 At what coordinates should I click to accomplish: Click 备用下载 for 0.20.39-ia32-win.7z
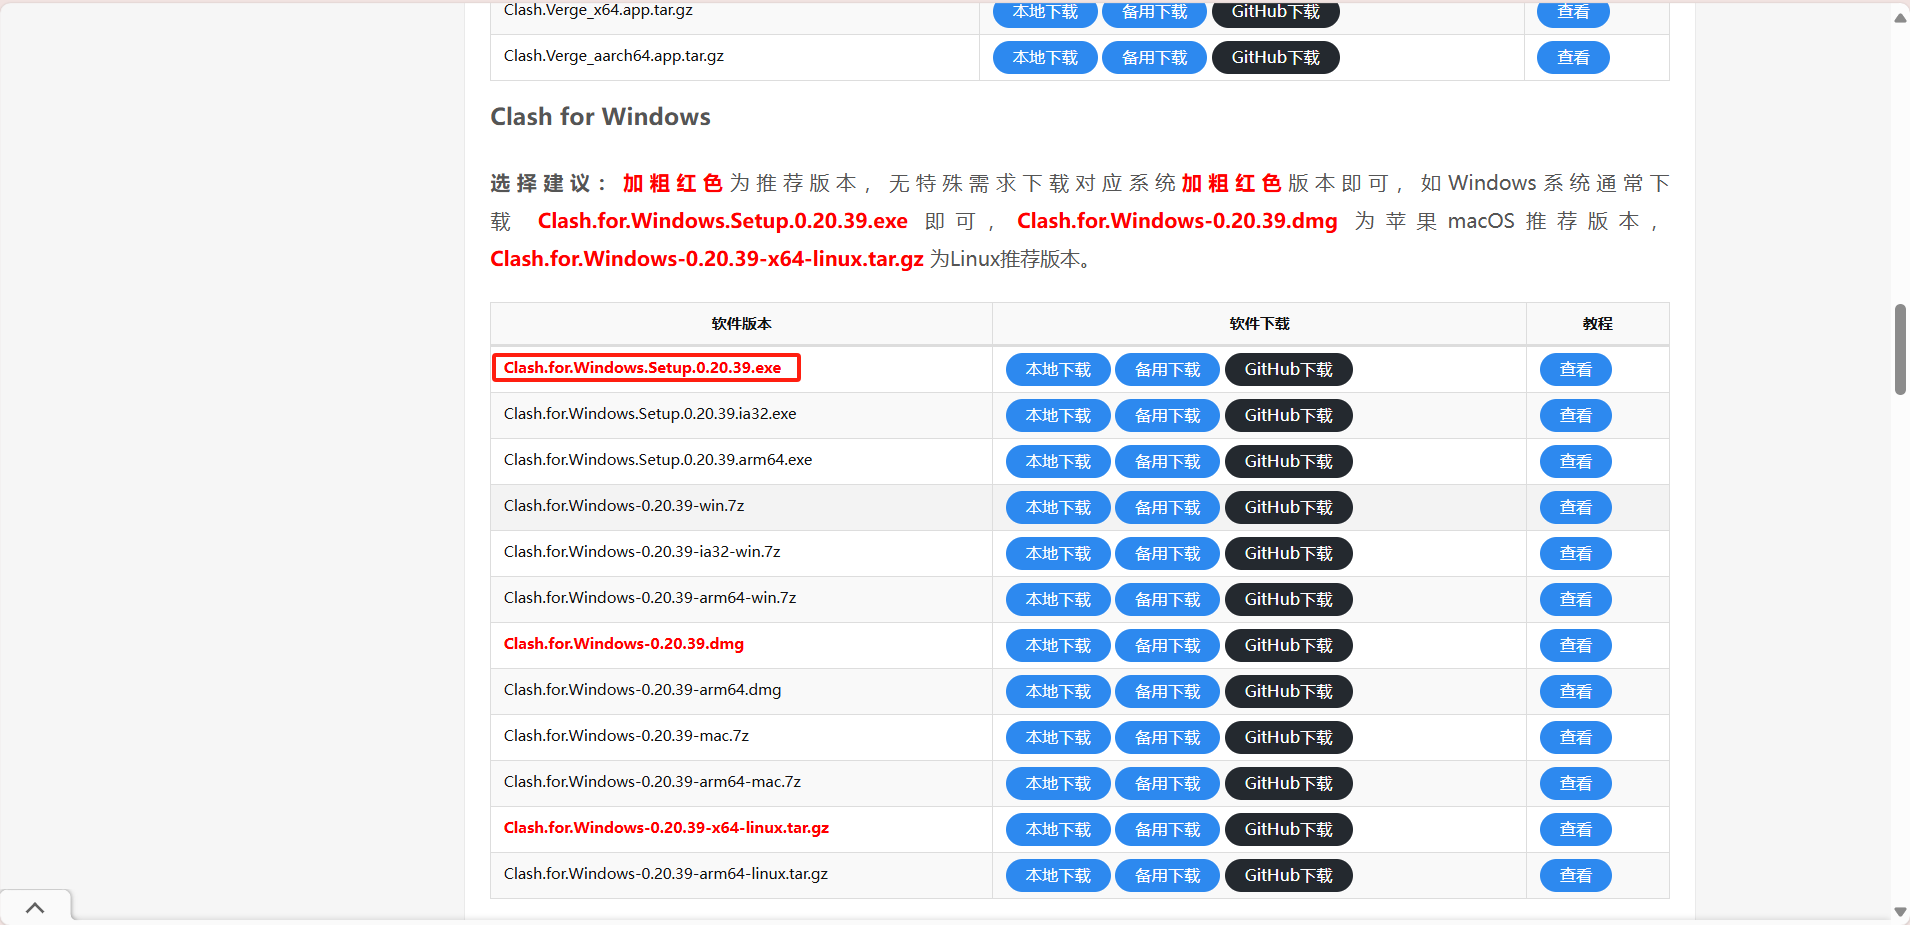coord(1167,554)
